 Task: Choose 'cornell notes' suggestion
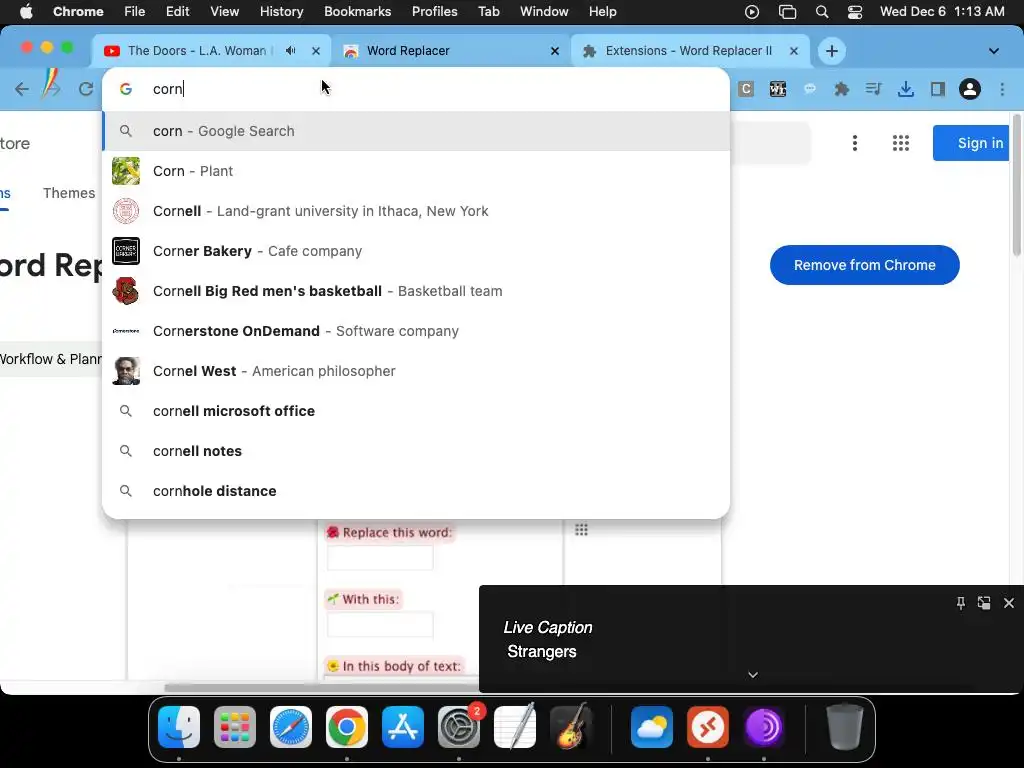(x=416, y=451)
